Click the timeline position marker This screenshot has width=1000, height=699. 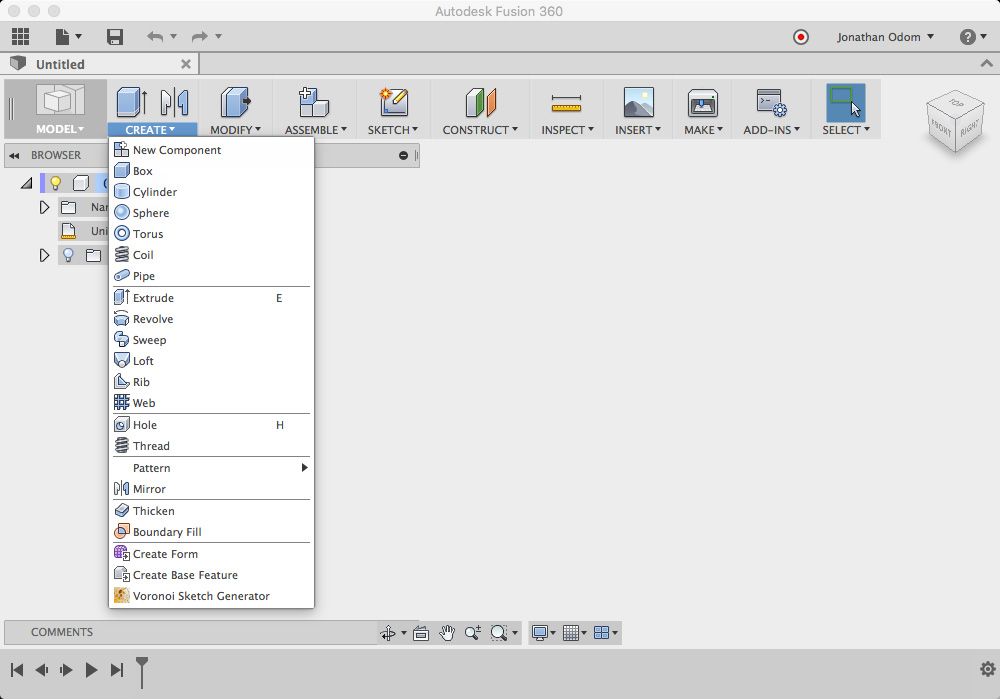point(142,672)
